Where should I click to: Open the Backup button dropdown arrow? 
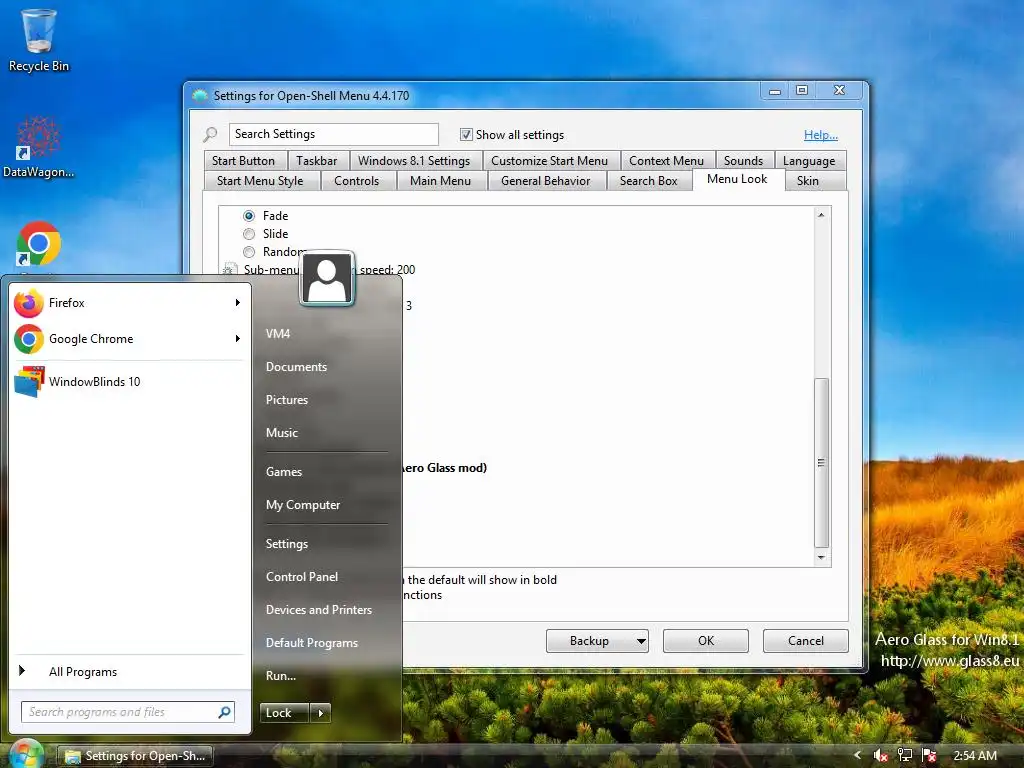tap(641, 641)
